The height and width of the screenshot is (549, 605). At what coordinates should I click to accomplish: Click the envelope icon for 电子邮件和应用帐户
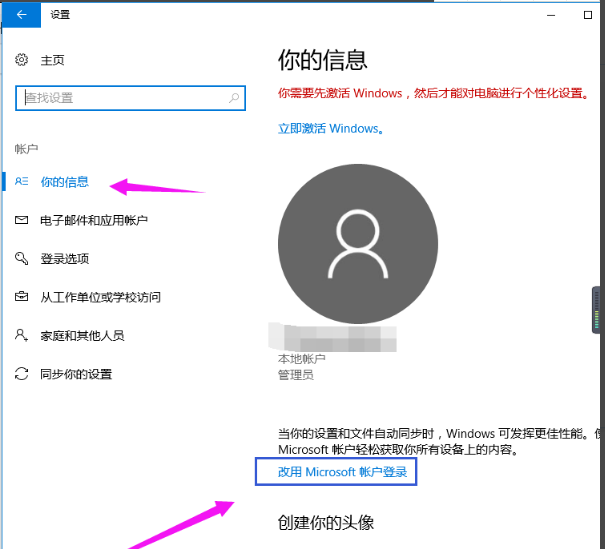(22, 220)
